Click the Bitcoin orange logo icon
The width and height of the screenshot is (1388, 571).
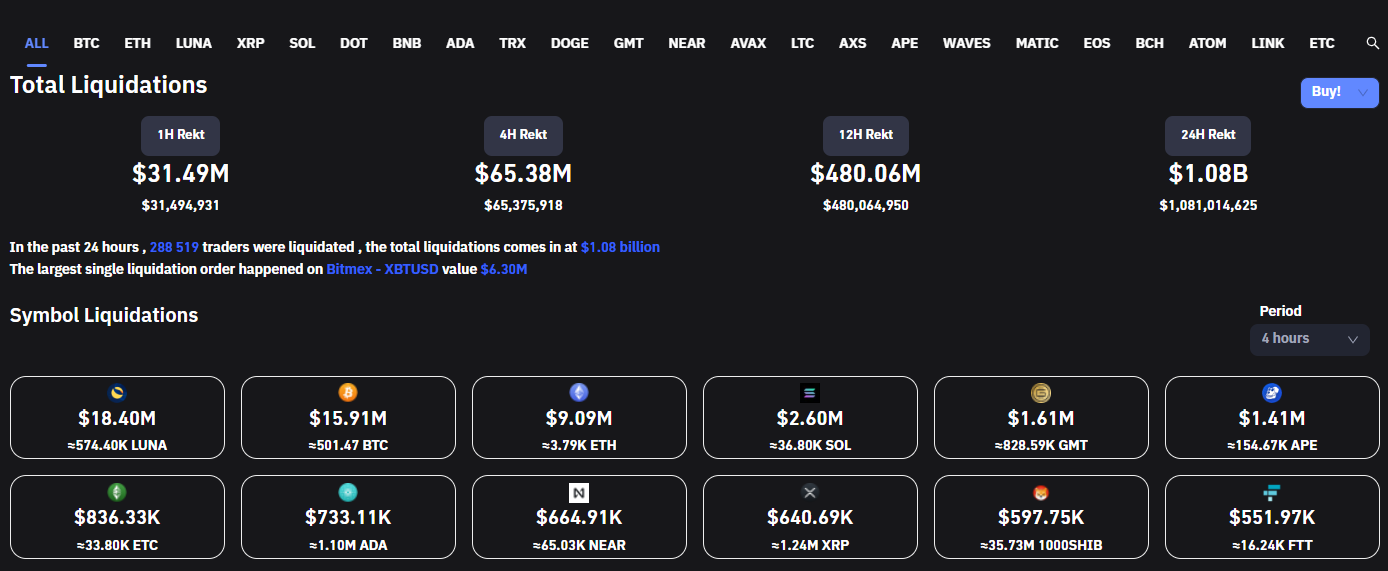(348, 393)
